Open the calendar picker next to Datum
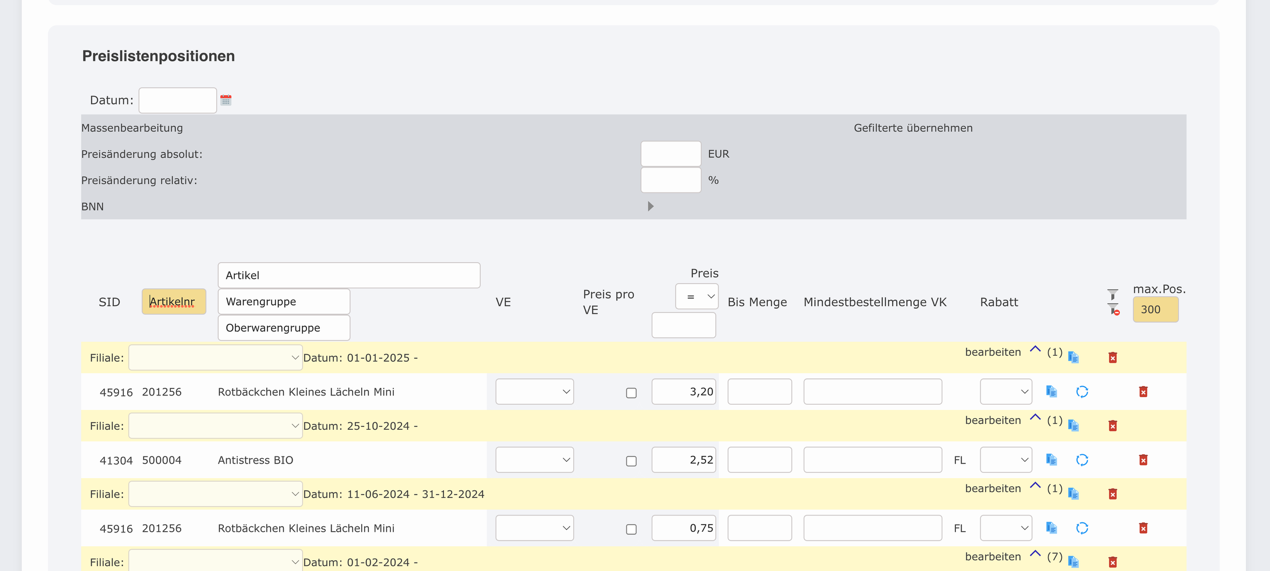 [226, 100]
